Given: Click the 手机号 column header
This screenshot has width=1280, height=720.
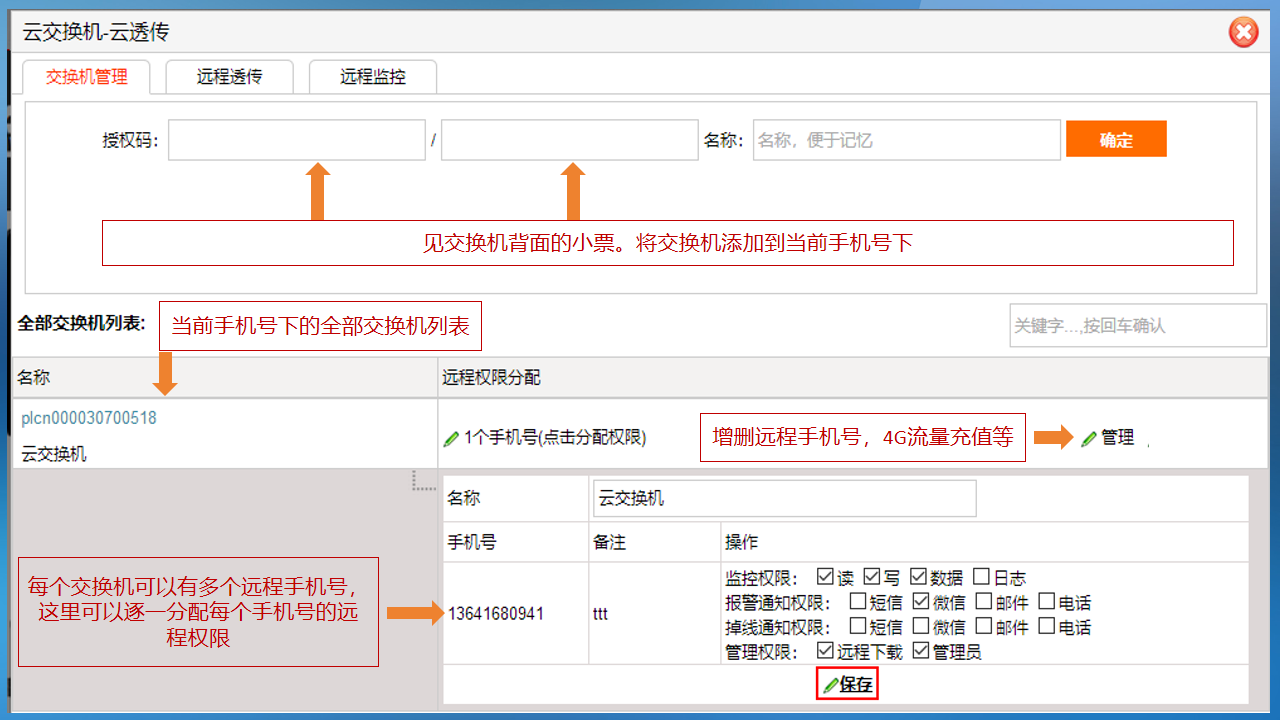Looking at the screenshot, I should point(472,542).
